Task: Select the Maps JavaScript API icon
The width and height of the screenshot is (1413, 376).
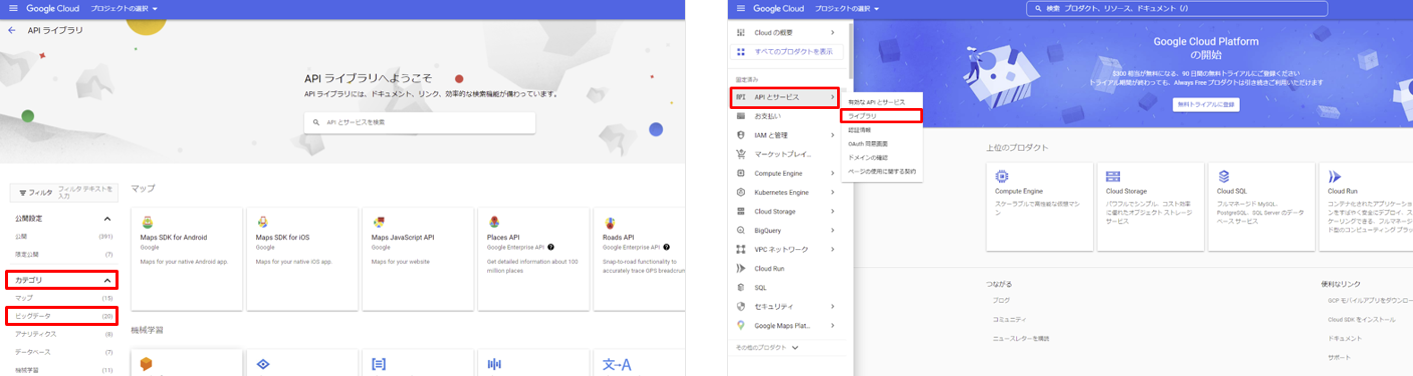Action: (x=379, y=222)
